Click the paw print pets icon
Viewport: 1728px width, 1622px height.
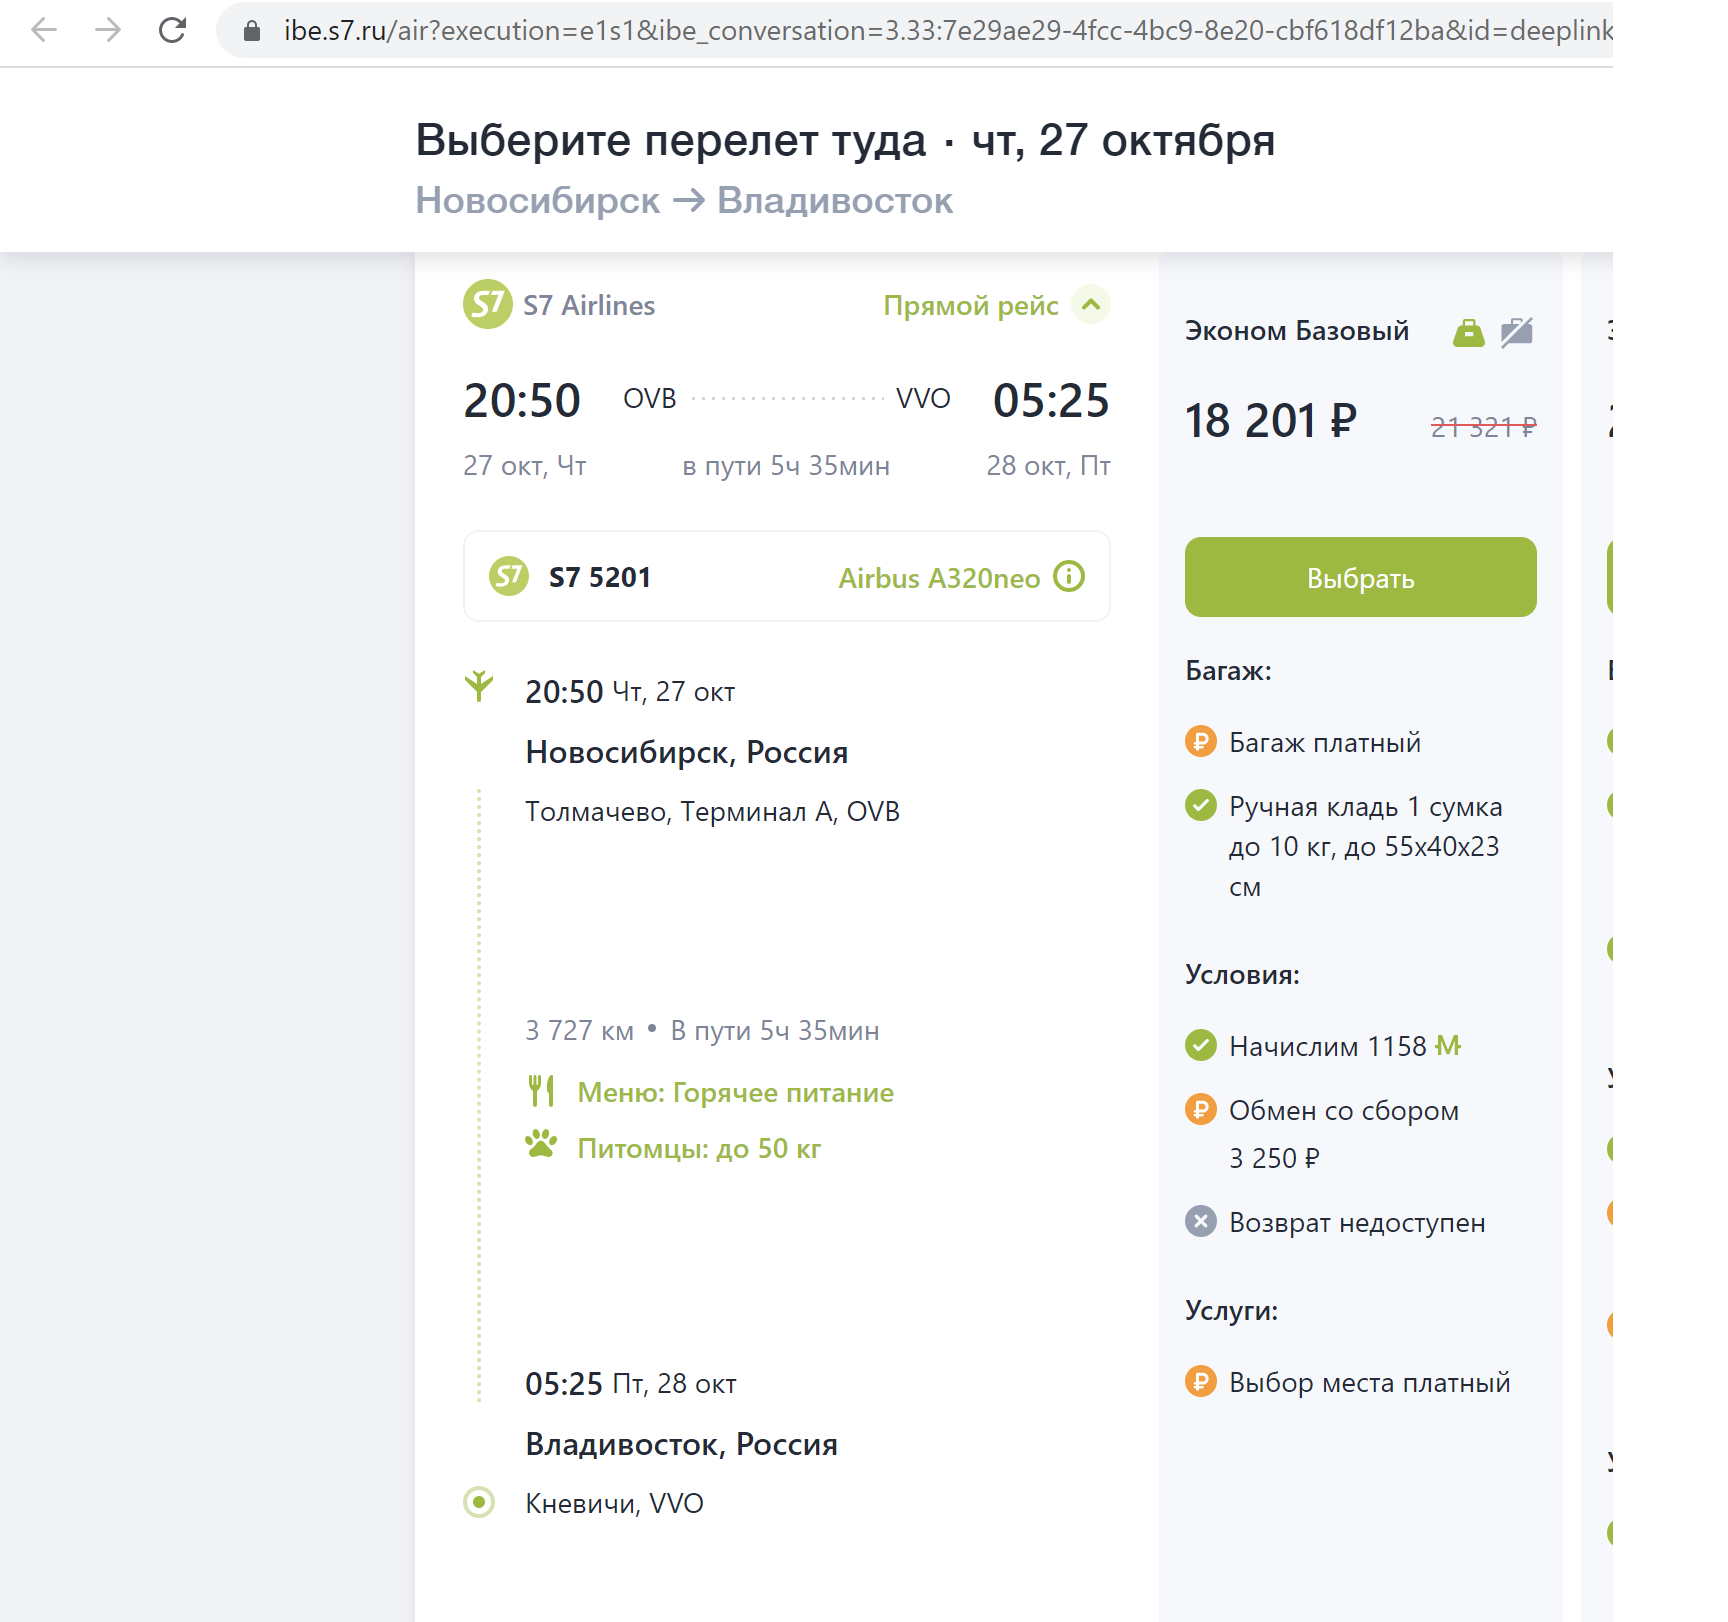pos(541,1144)
